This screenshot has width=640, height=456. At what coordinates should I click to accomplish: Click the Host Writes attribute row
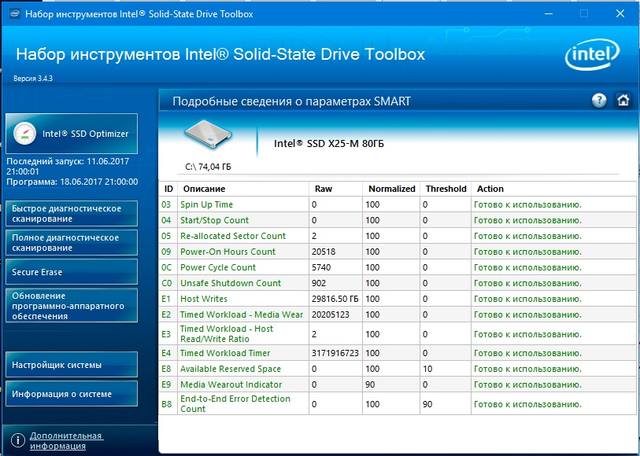[x=398, y=299]
